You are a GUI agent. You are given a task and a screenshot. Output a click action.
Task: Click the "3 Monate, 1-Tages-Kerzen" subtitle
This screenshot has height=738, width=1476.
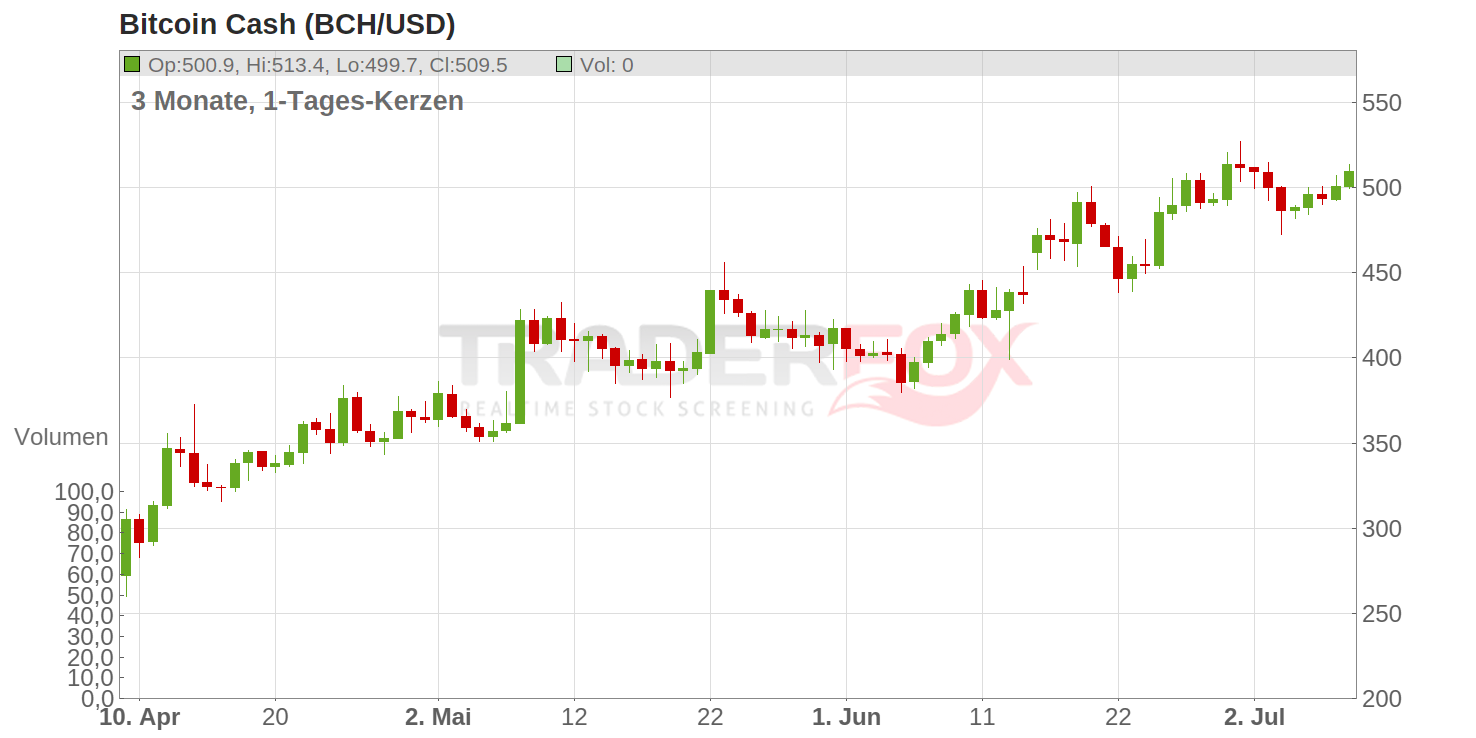point(297,101)
